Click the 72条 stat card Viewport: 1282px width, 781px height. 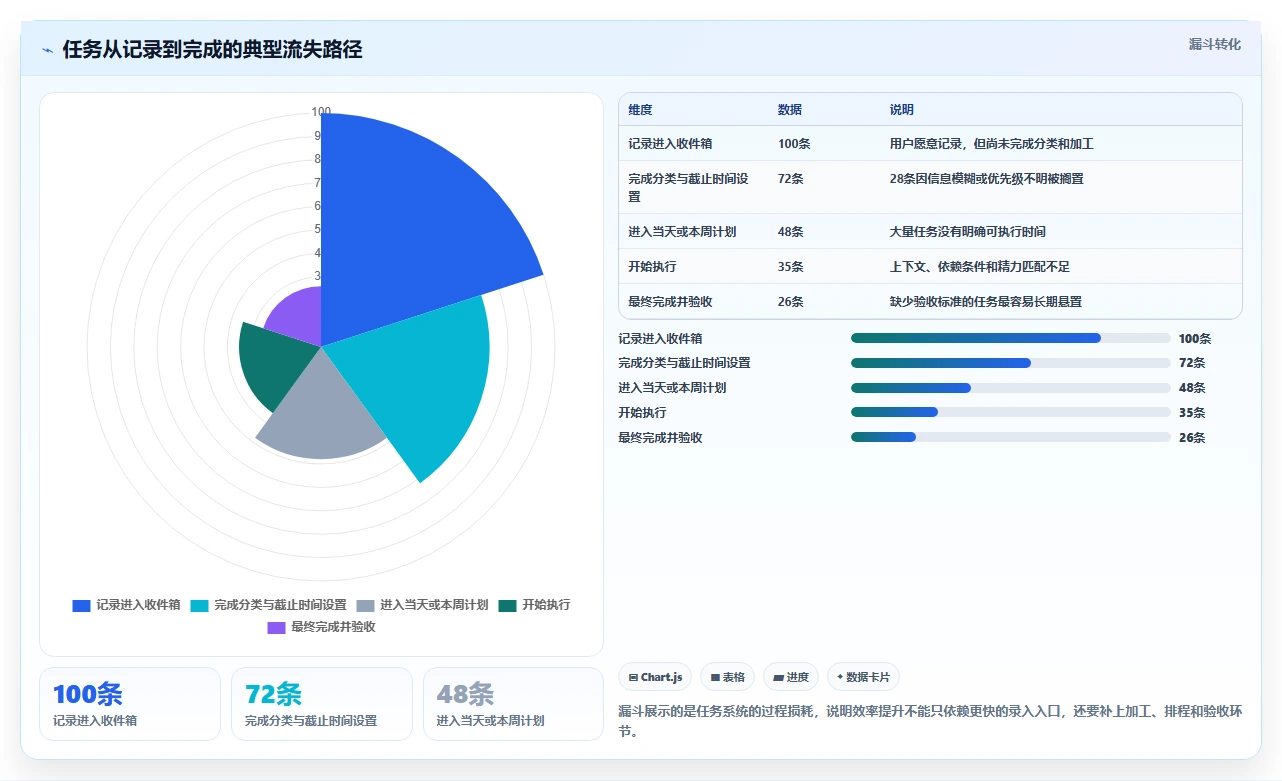click(322, 704)
